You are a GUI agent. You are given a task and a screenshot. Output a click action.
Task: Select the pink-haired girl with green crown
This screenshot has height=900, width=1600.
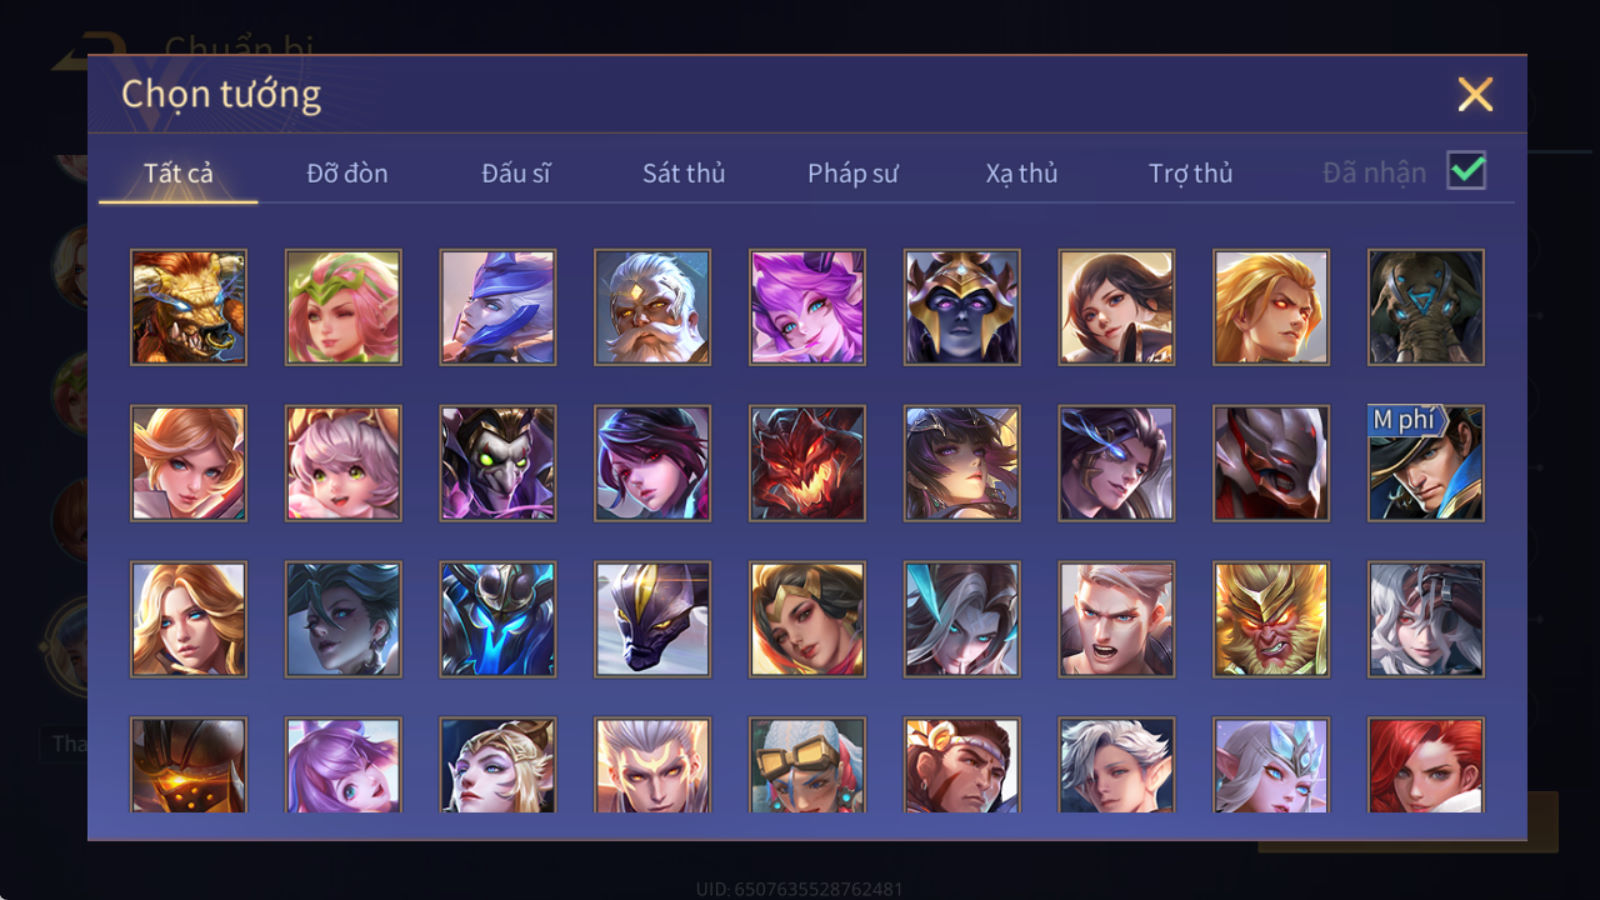tap(343, 307)
